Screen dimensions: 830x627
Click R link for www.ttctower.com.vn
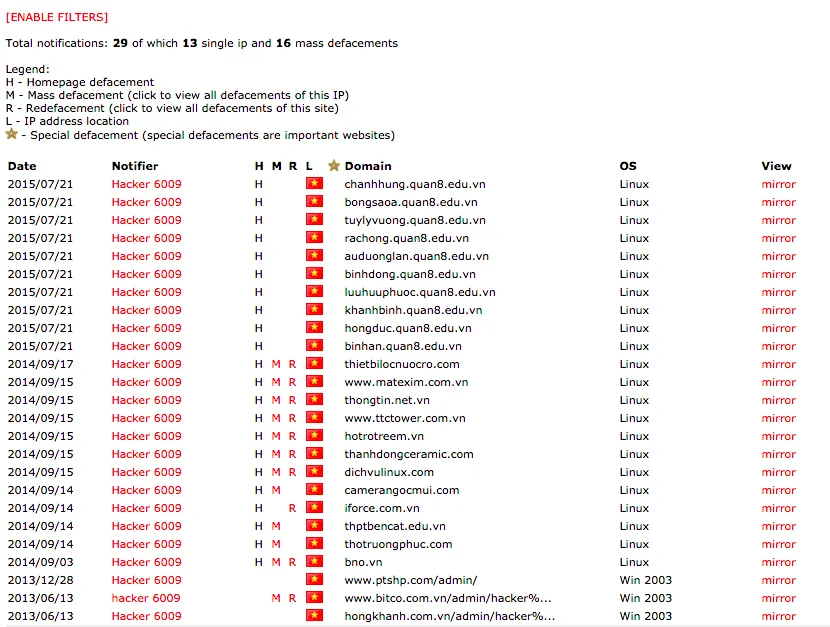(x=292, y=418)
